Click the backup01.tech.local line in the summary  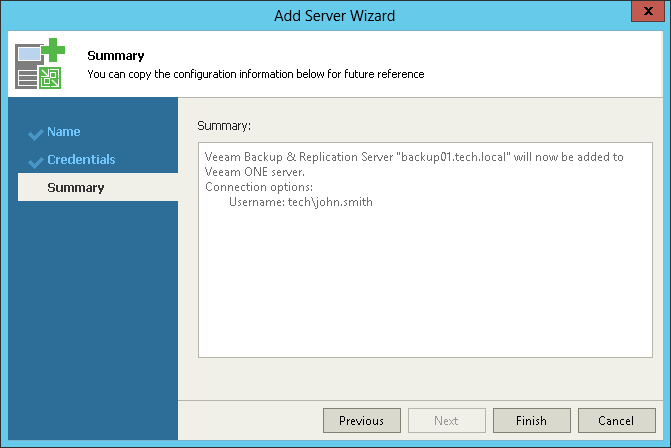tap(413, 157)
